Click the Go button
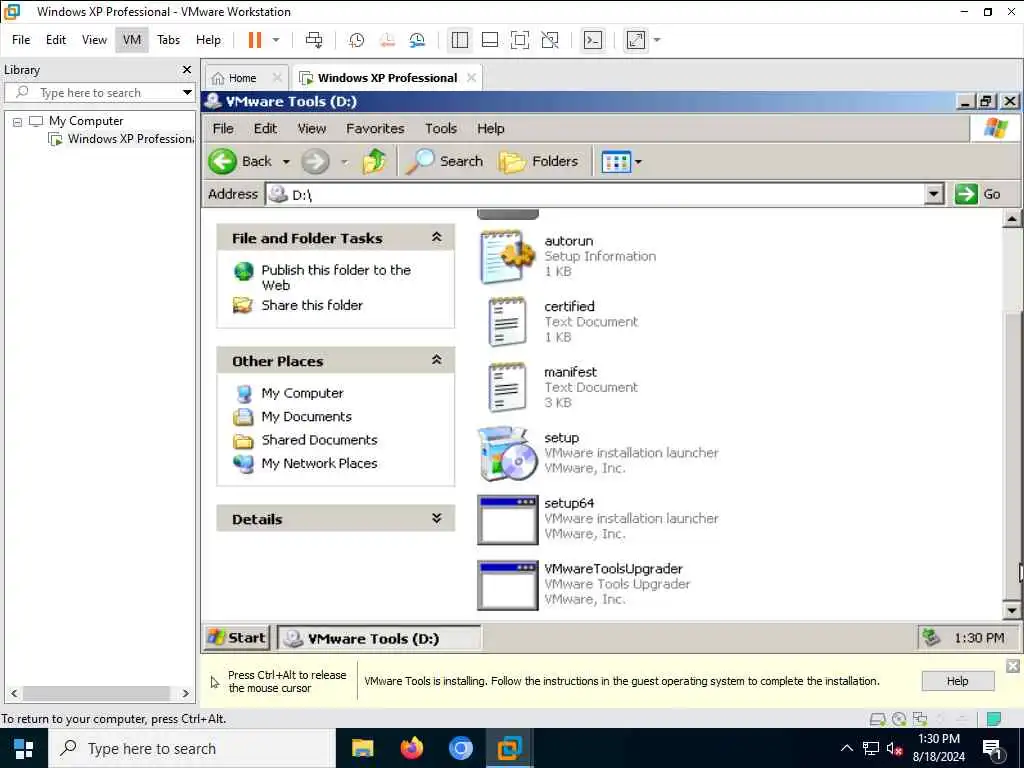 pyautogui.click(x=978, y=194)
